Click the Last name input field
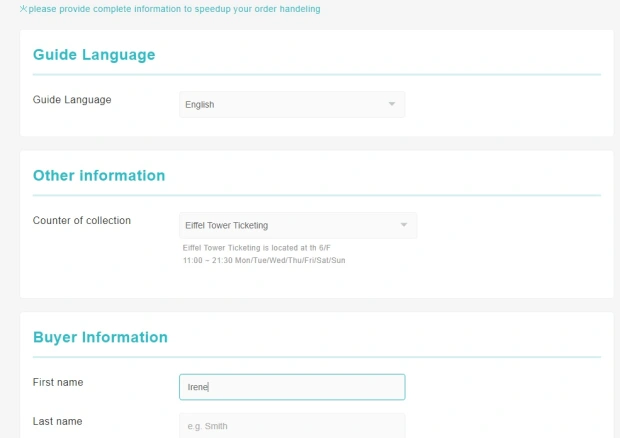The image size is (620, 438). [x=292, y=425]
